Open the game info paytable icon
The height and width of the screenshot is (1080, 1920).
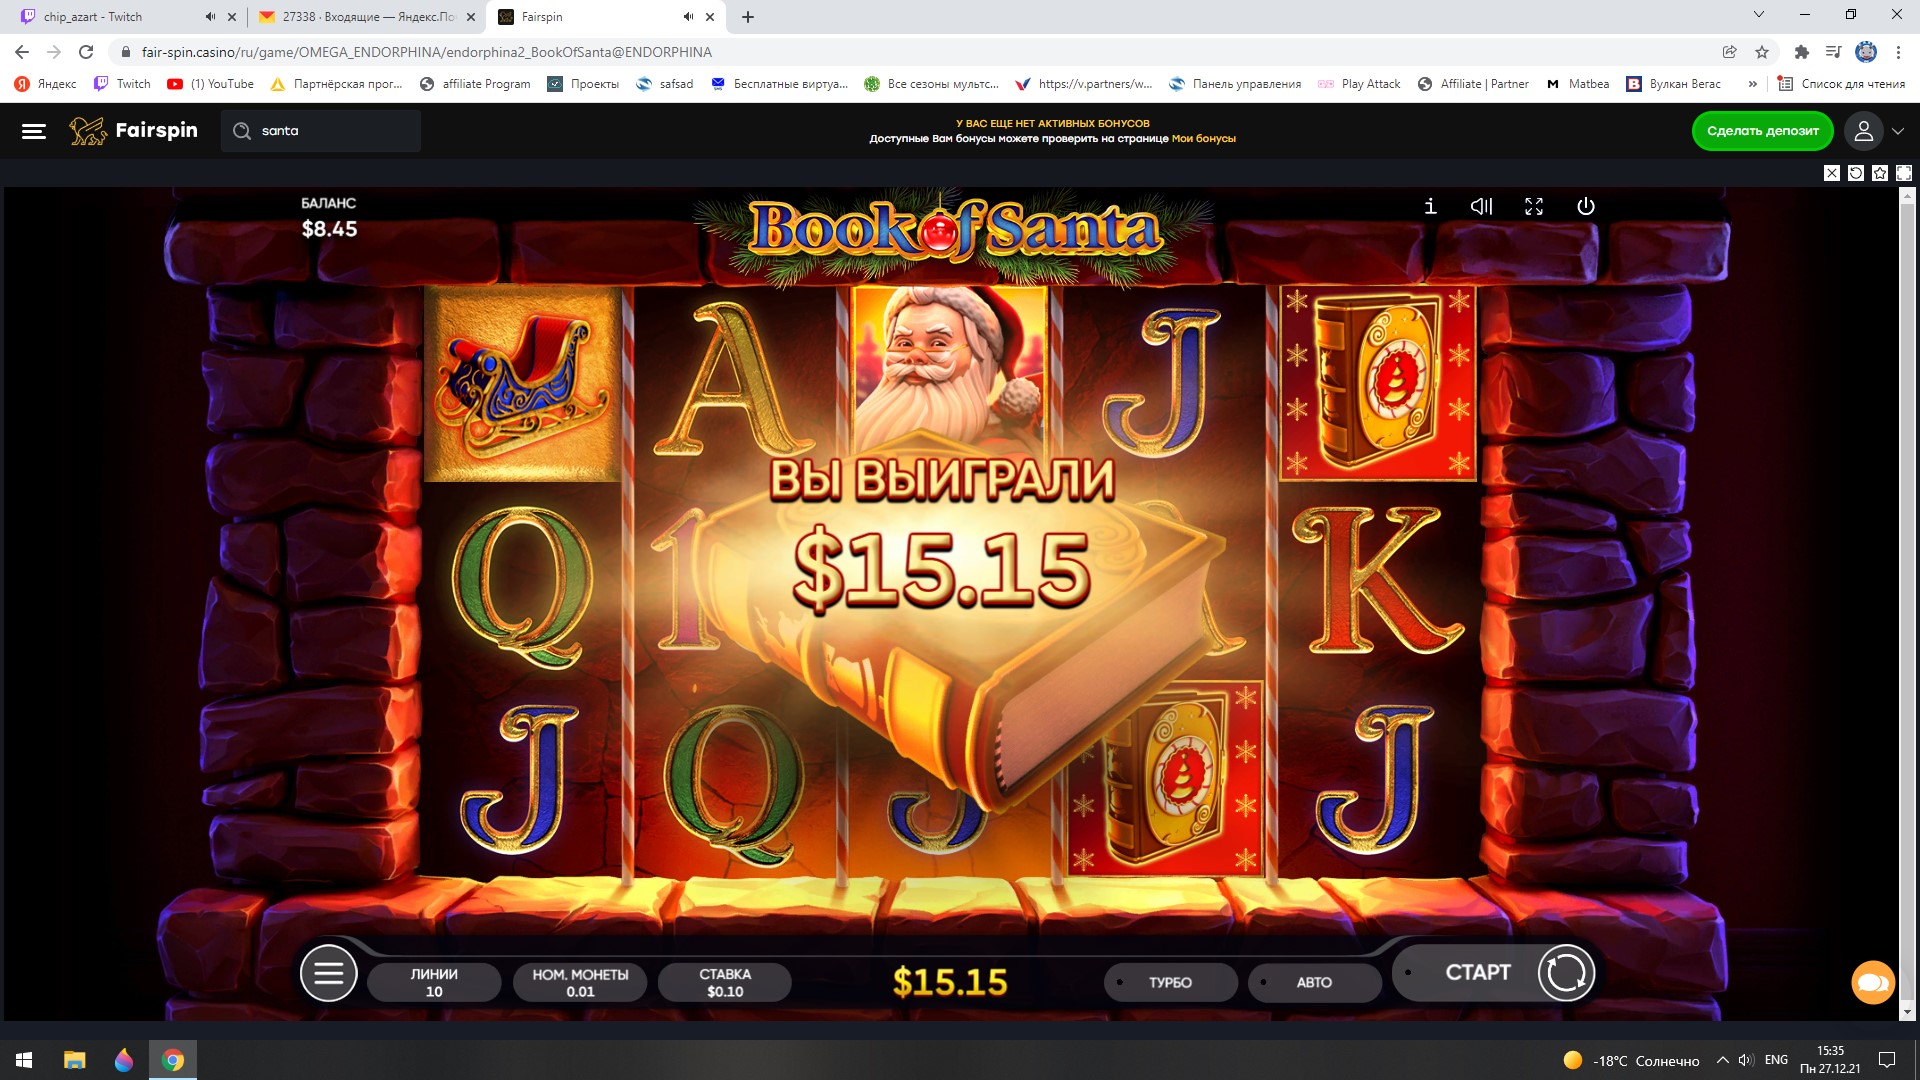(1430, 206)
